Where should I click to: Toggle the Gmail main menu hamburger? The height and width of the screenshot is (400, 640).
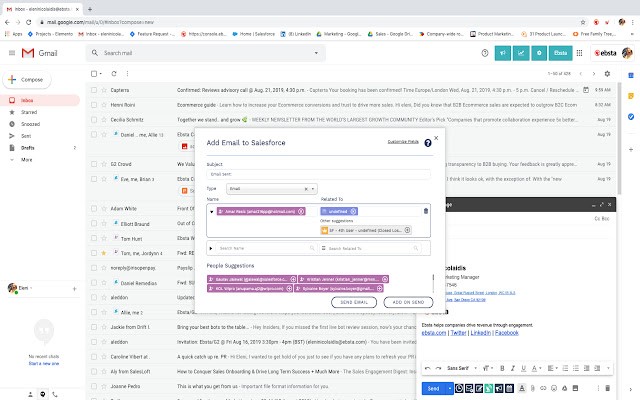pos(12,53)
